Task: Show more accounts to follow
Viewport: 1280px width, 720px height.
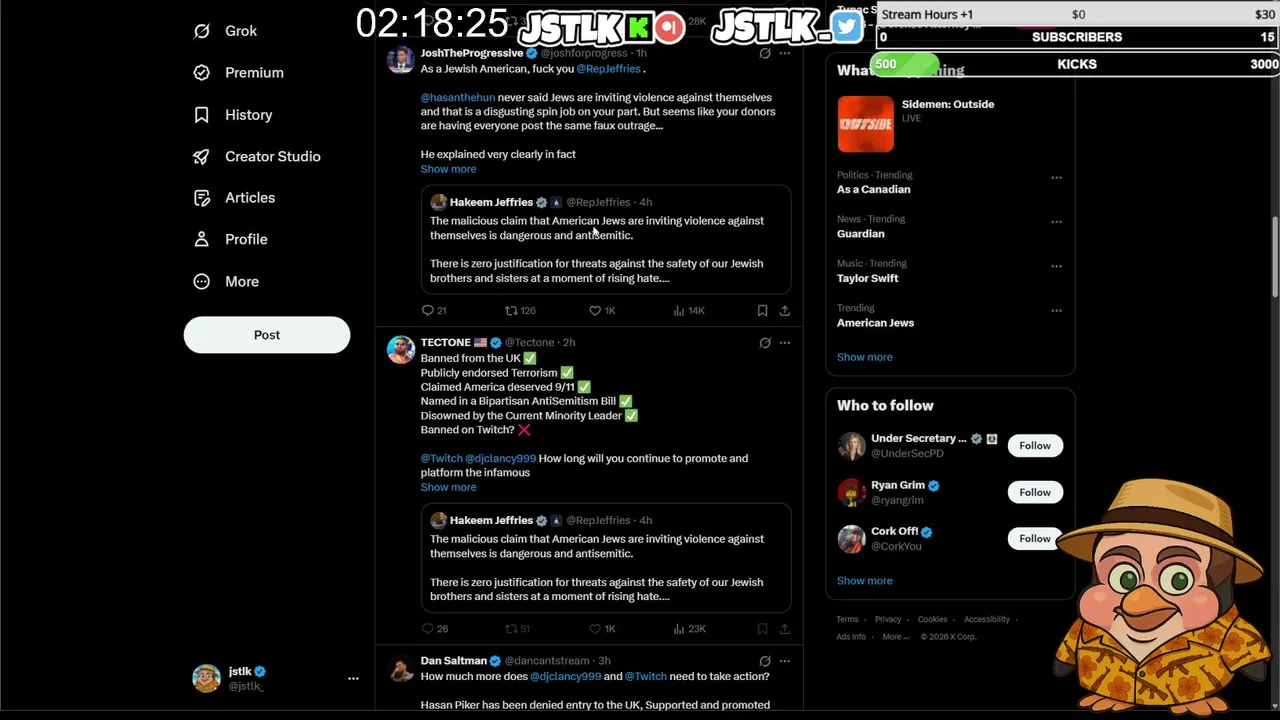Action: 865,581
